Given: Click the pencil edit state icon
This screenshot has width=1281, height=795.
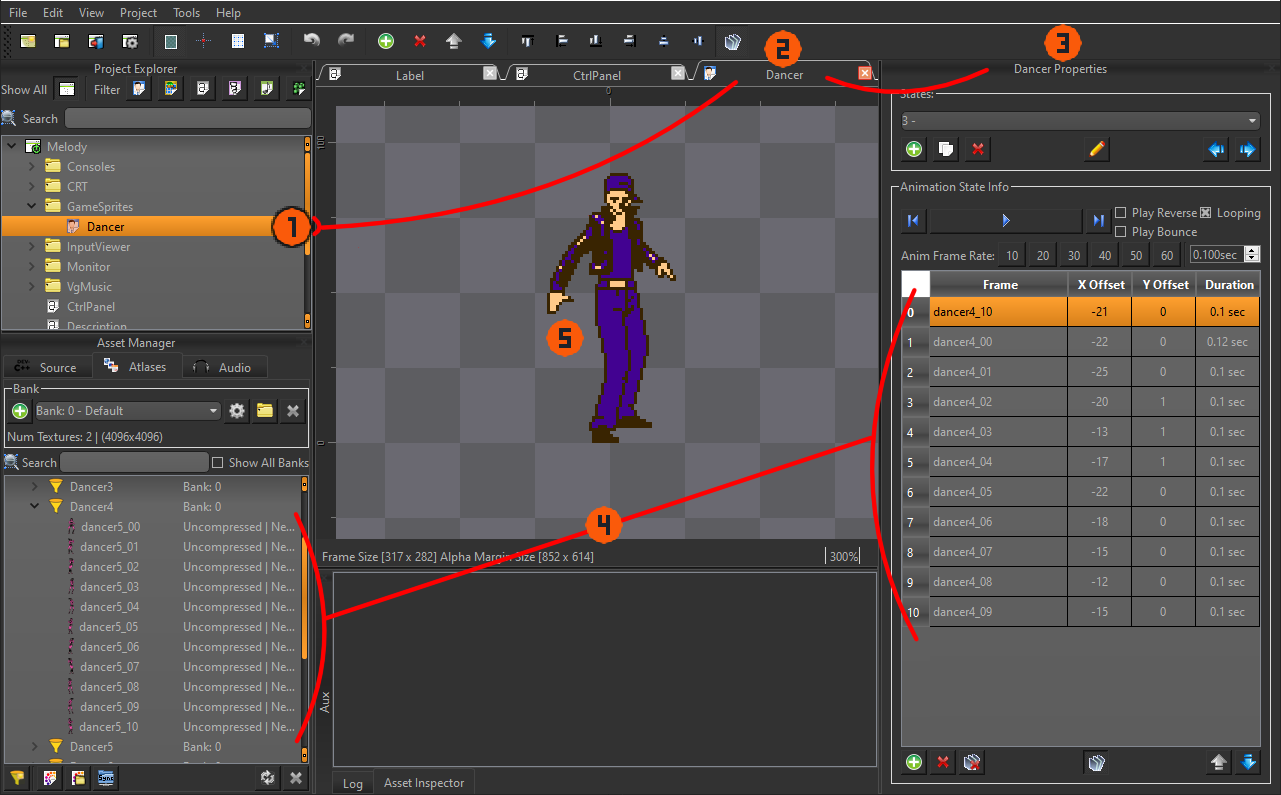Looking at the screenshot, I should click(1097, 150).
